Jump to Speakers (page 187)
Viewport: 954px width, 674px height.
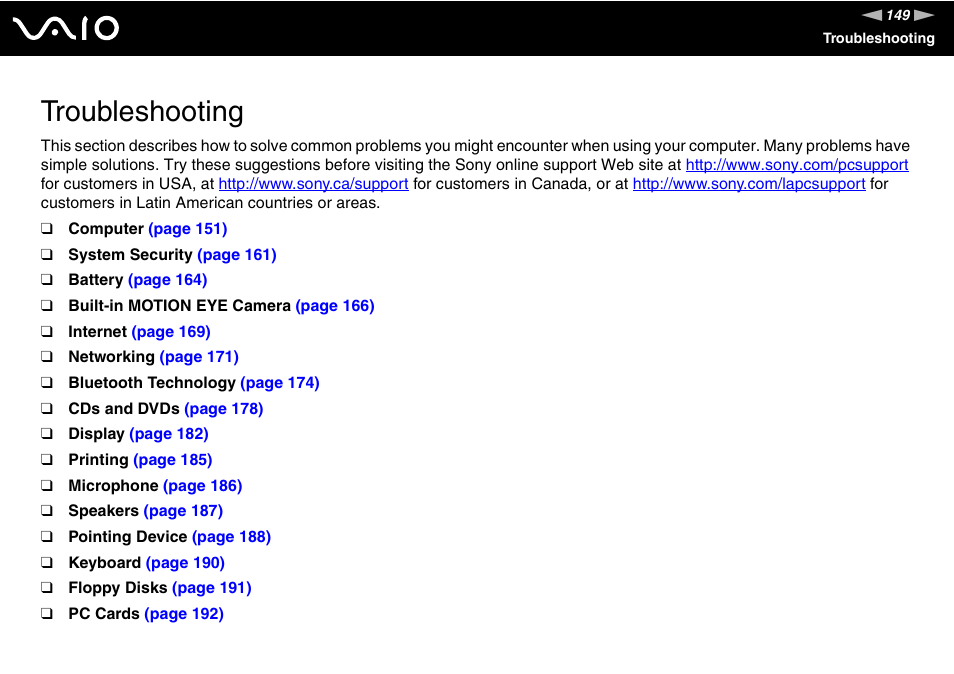pyautogui.click(x=183, y=511)
